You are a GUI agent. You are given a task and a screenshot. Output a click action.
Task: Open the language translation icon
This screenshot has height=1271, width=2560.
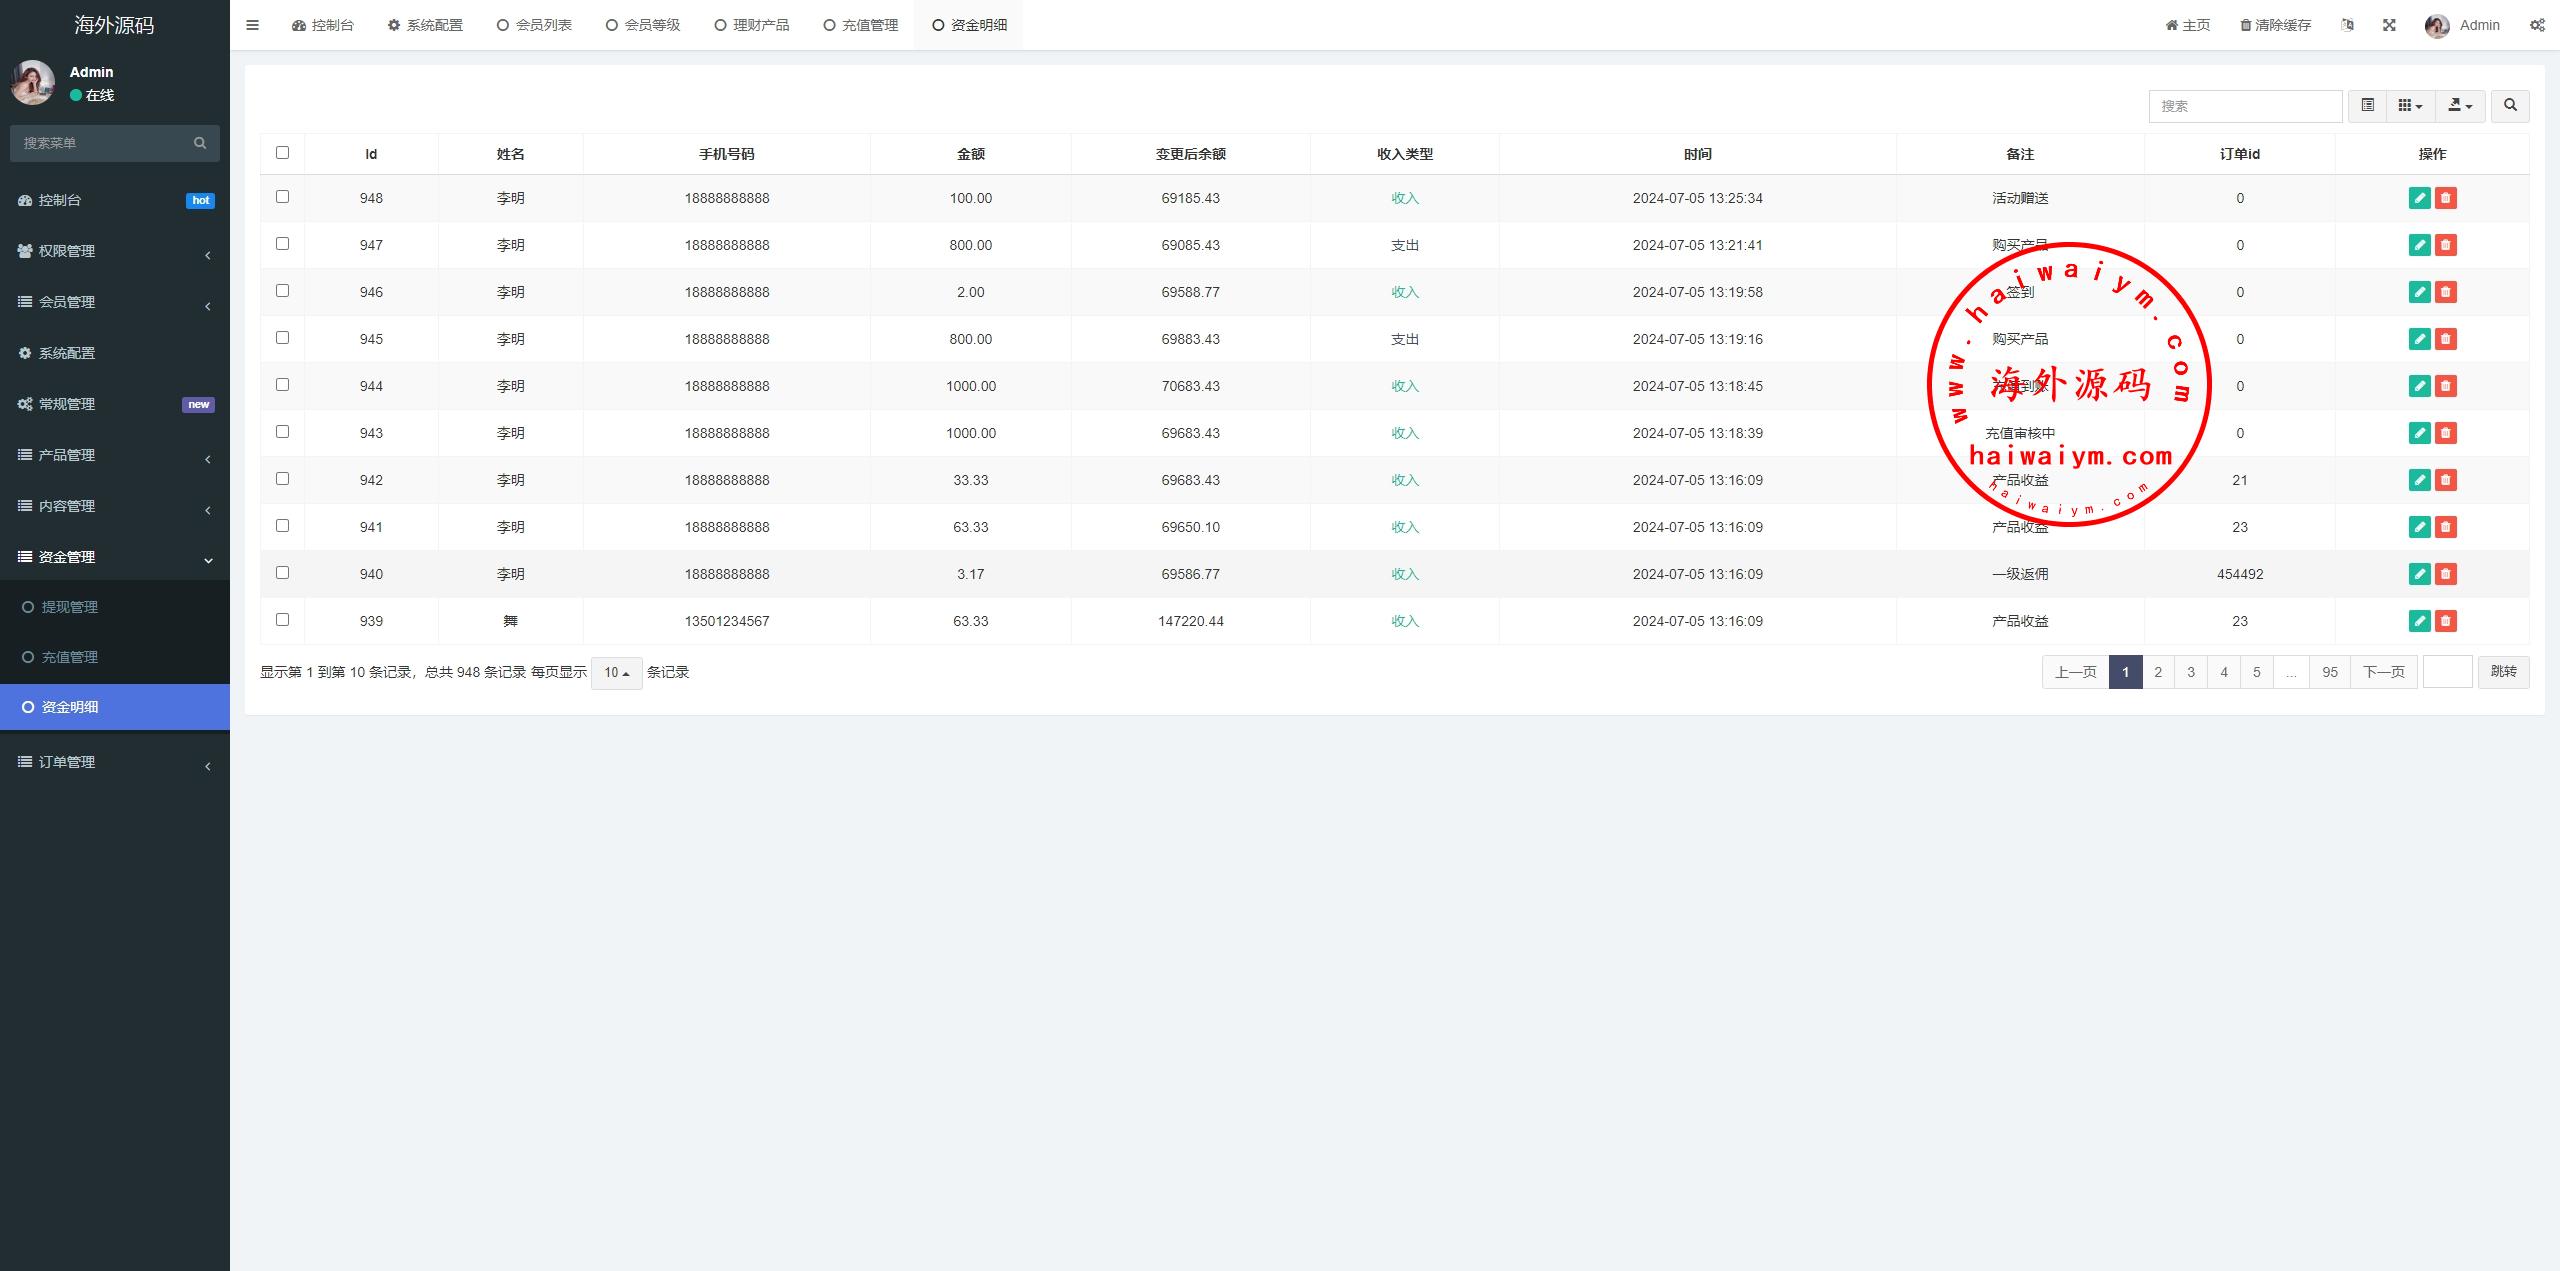coord(2347,25)
